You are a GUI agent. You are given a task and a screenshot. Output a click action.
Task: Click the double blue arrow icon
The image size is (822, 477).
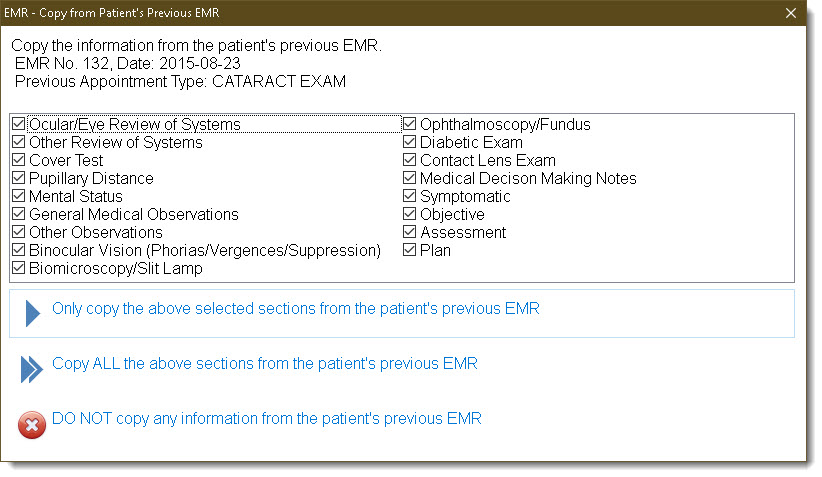pos(31,370)
